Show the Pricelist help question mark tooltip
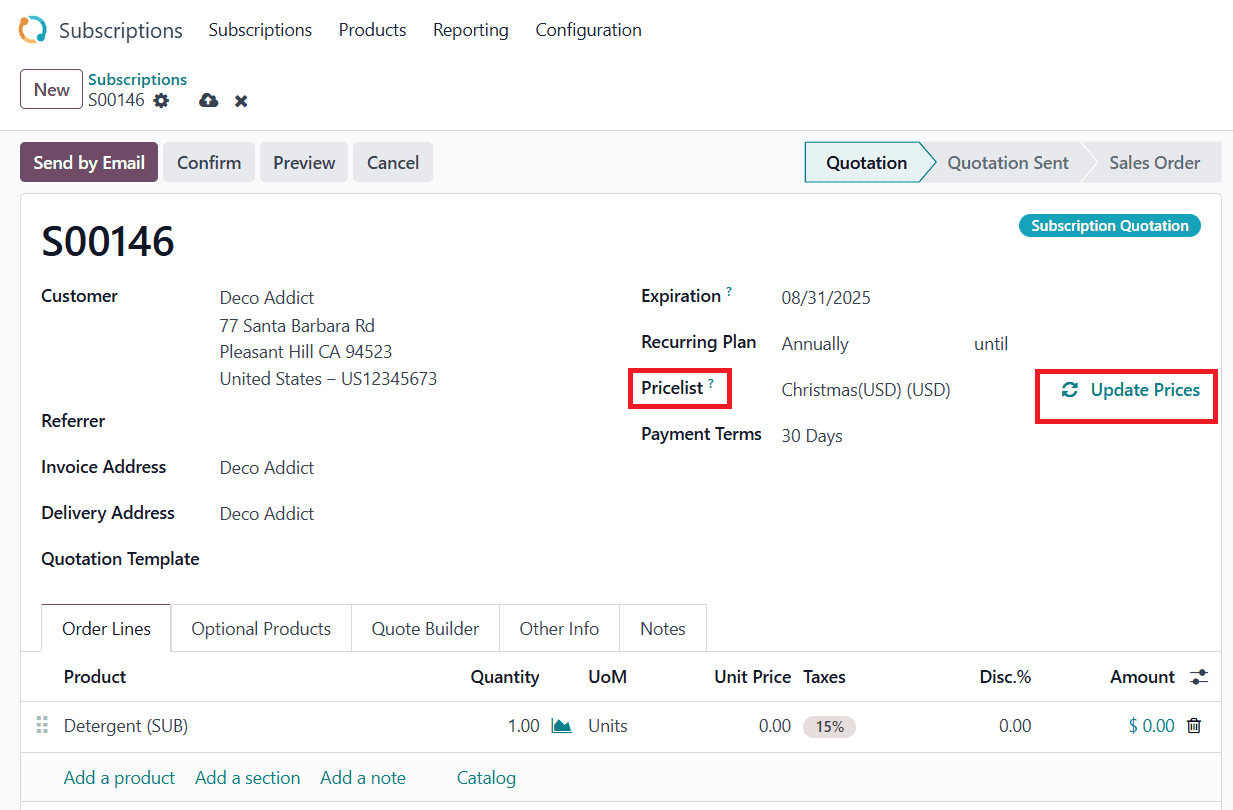Image resolution: width=1233 pixels, height=810 pixels. pyautogui.click(x=711, y=384)
